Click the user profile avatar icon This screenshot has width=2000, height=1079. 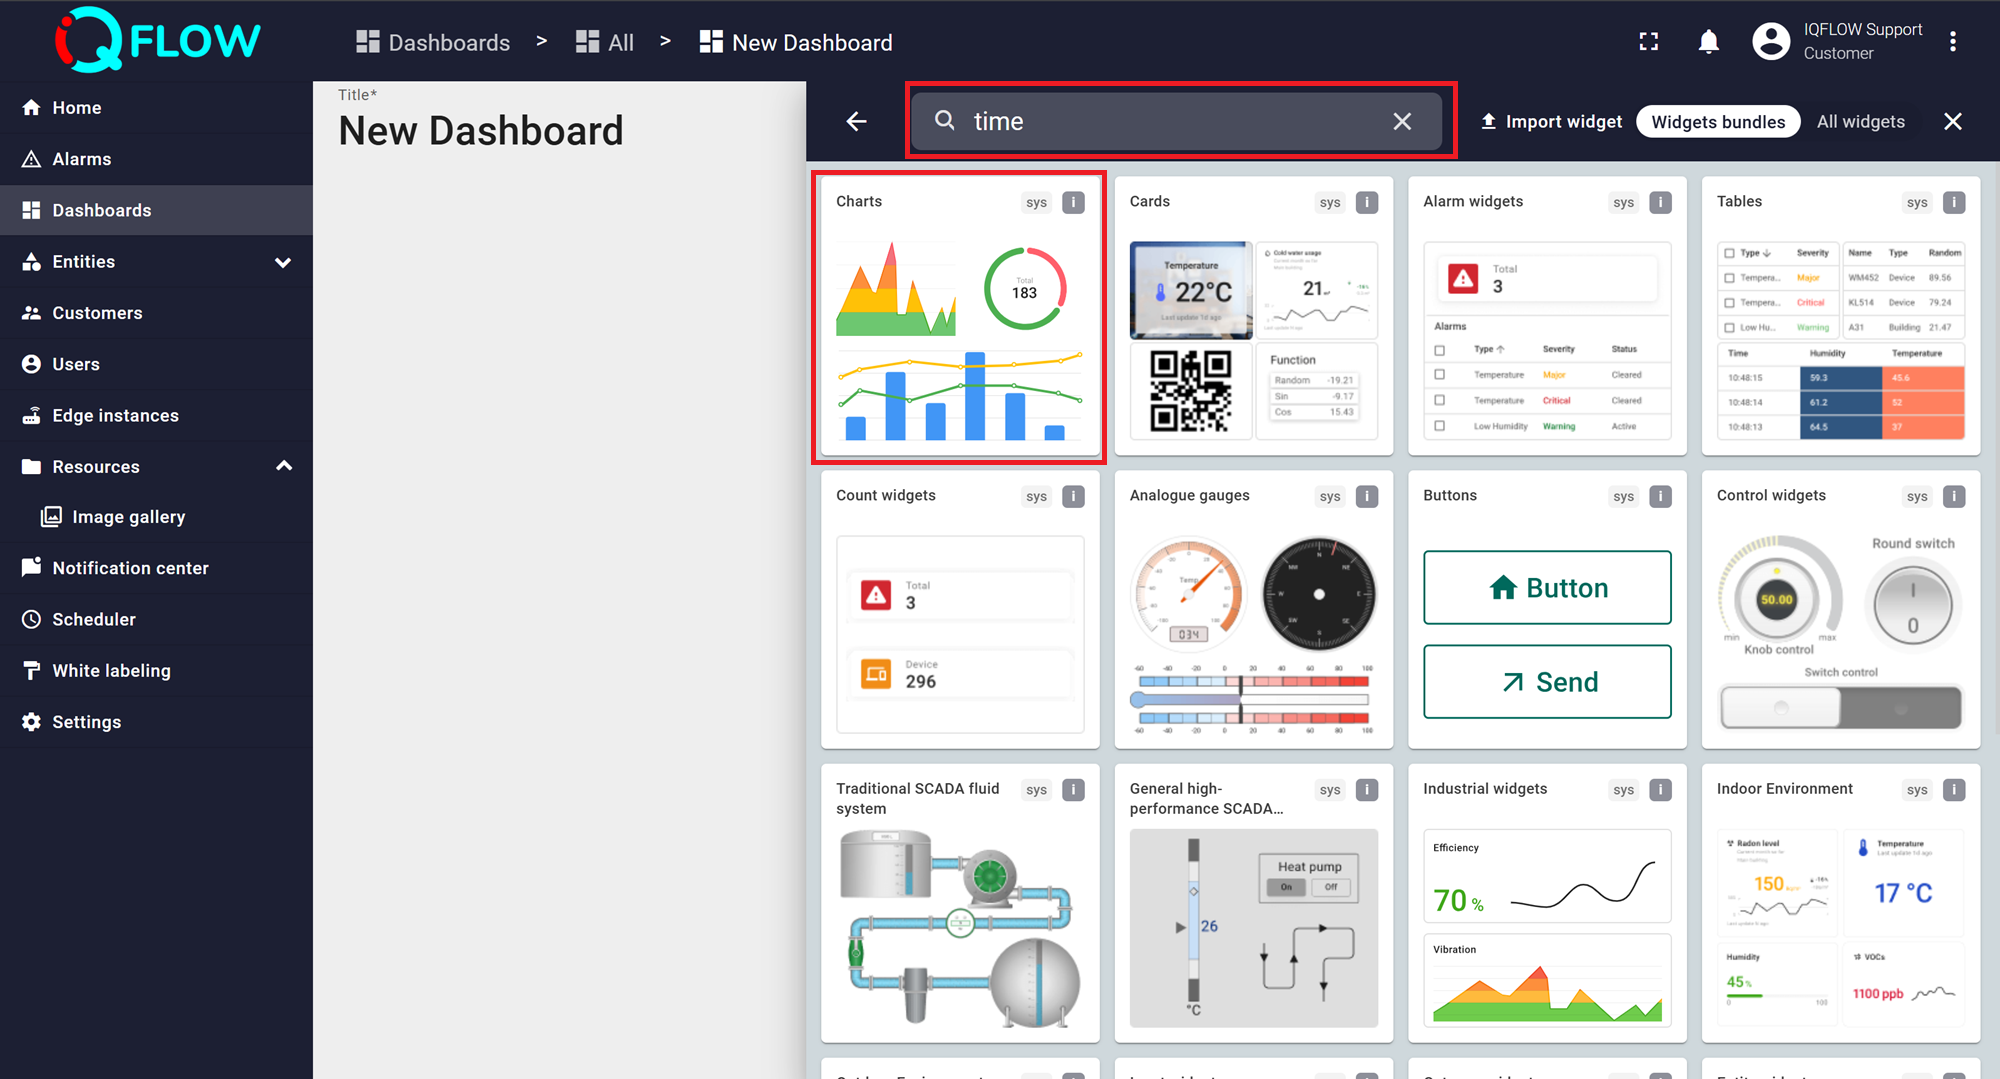(x=1771, y=42)
